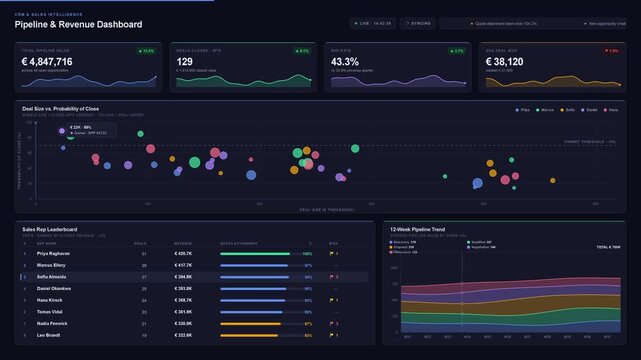This screenshot has width=641, height=360.
Task: Click the red down-trend badge on Avg Deal Size
Action: pyautogui.click(x=611, y=51)
